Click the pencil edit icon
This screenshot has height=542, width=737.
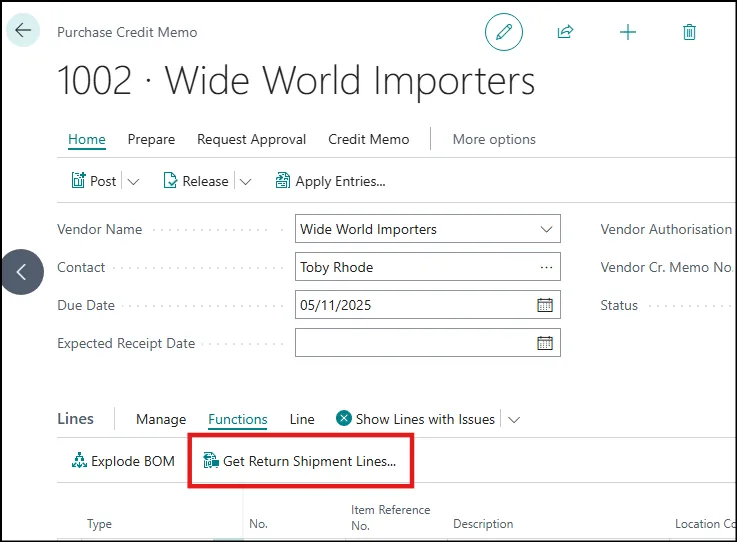503,32
